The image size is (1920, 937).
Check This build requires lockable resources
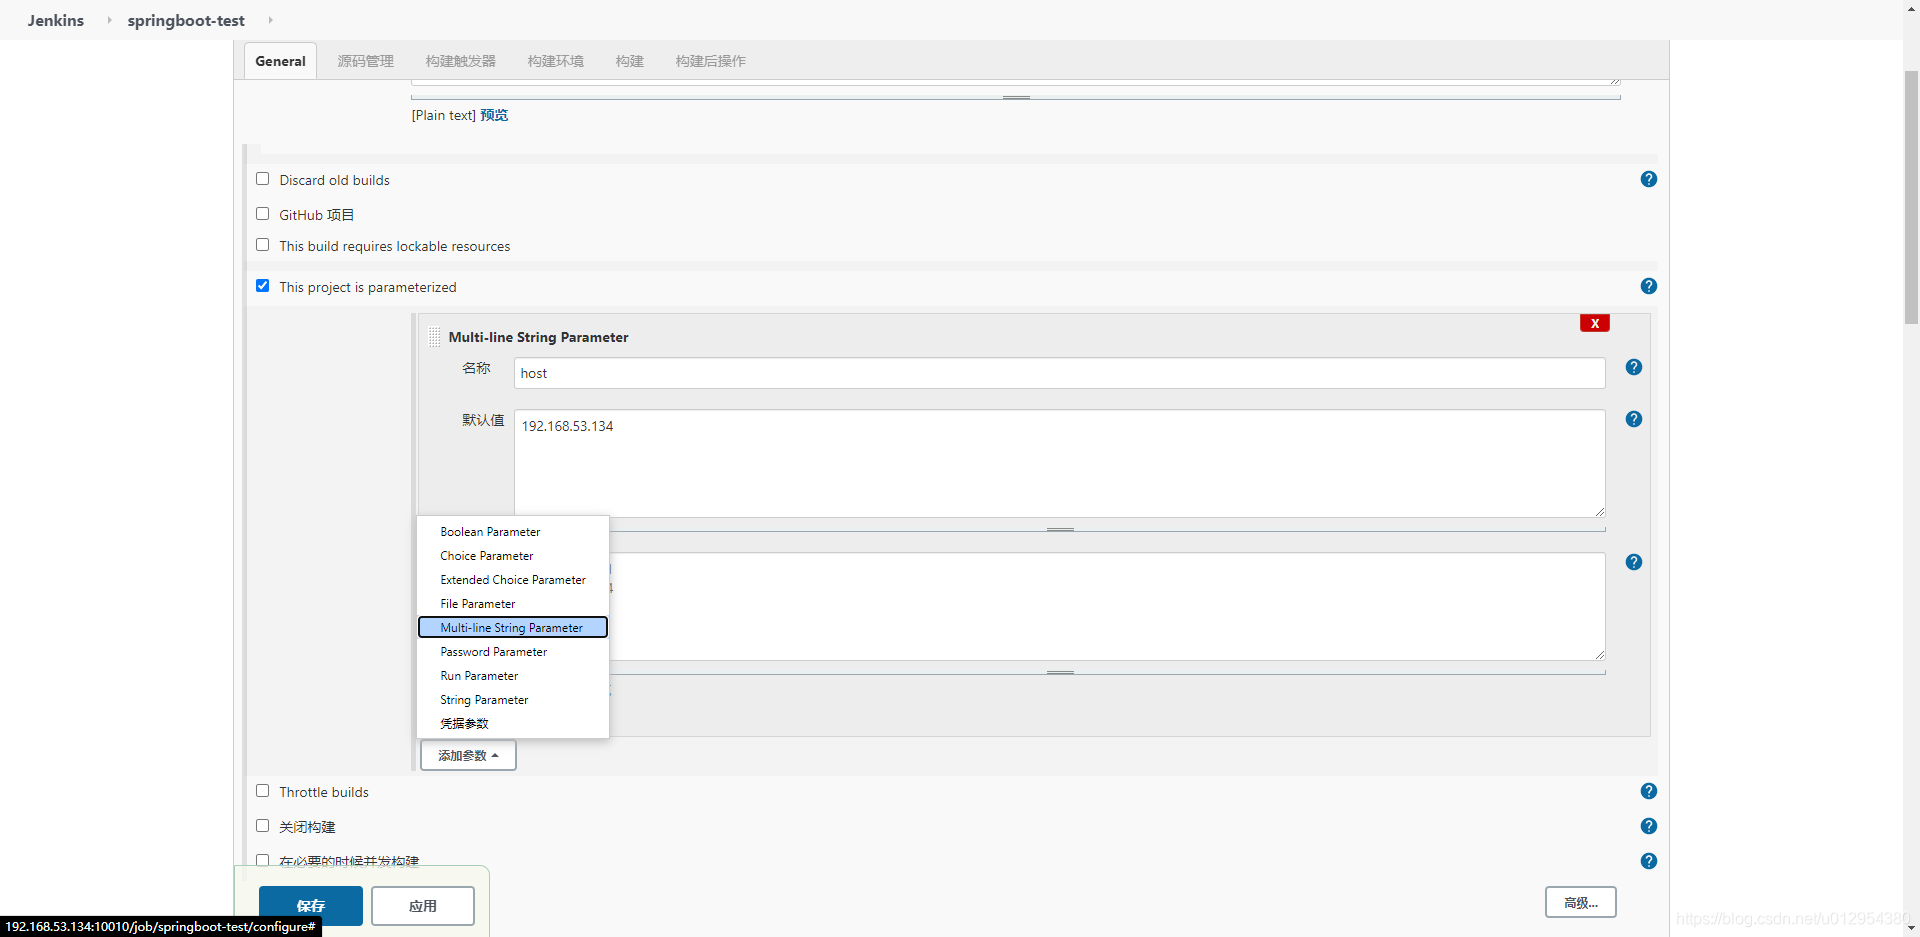tap(263, 245)
